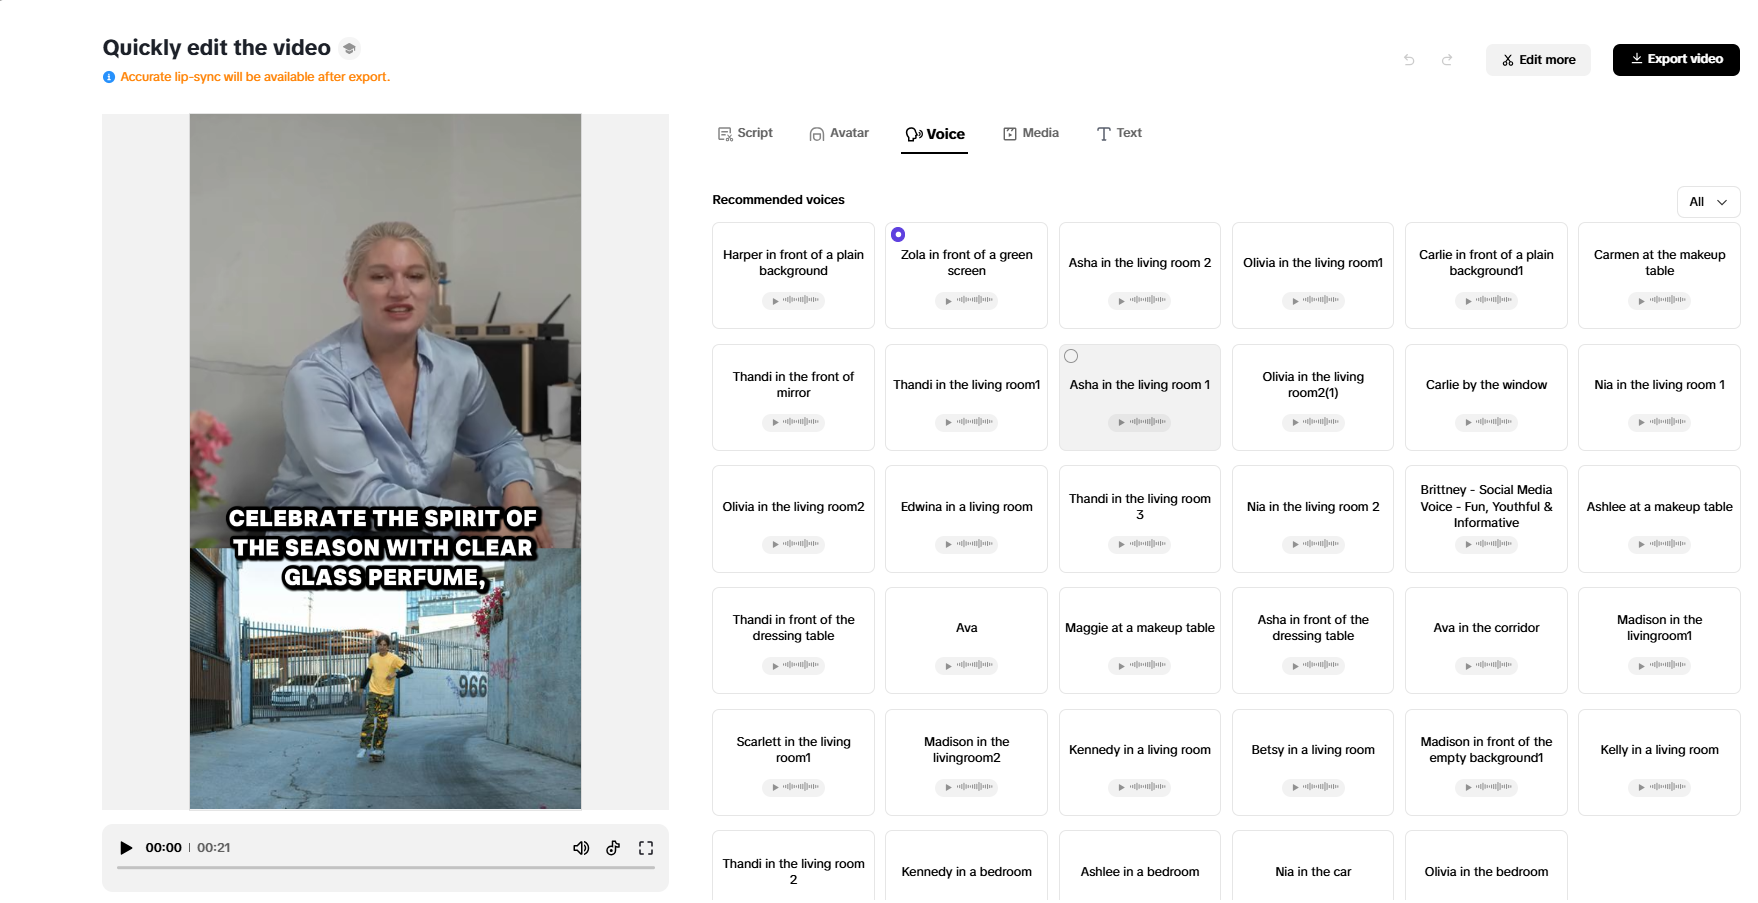Screen dimensions: 1758x903
Task: Open the Edit more panel
Action: coord(1538,59)
